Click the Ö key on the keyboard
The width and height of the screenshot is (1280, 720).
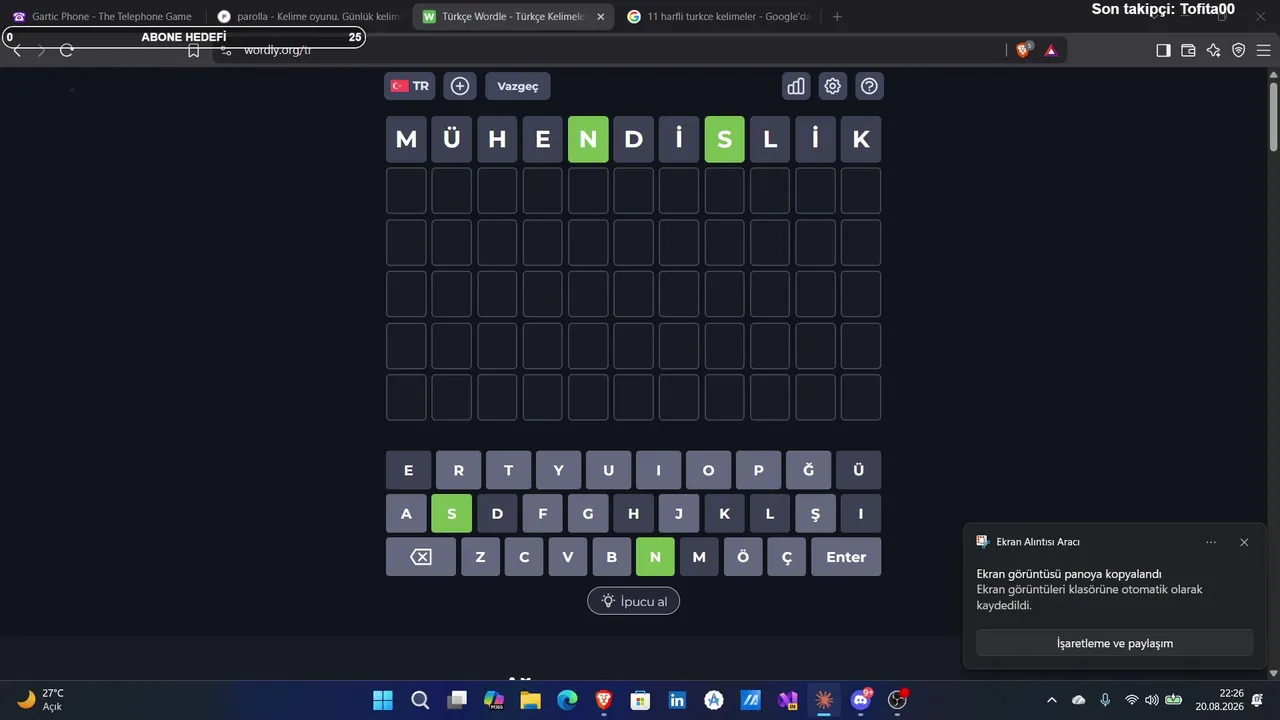(743, 557)
